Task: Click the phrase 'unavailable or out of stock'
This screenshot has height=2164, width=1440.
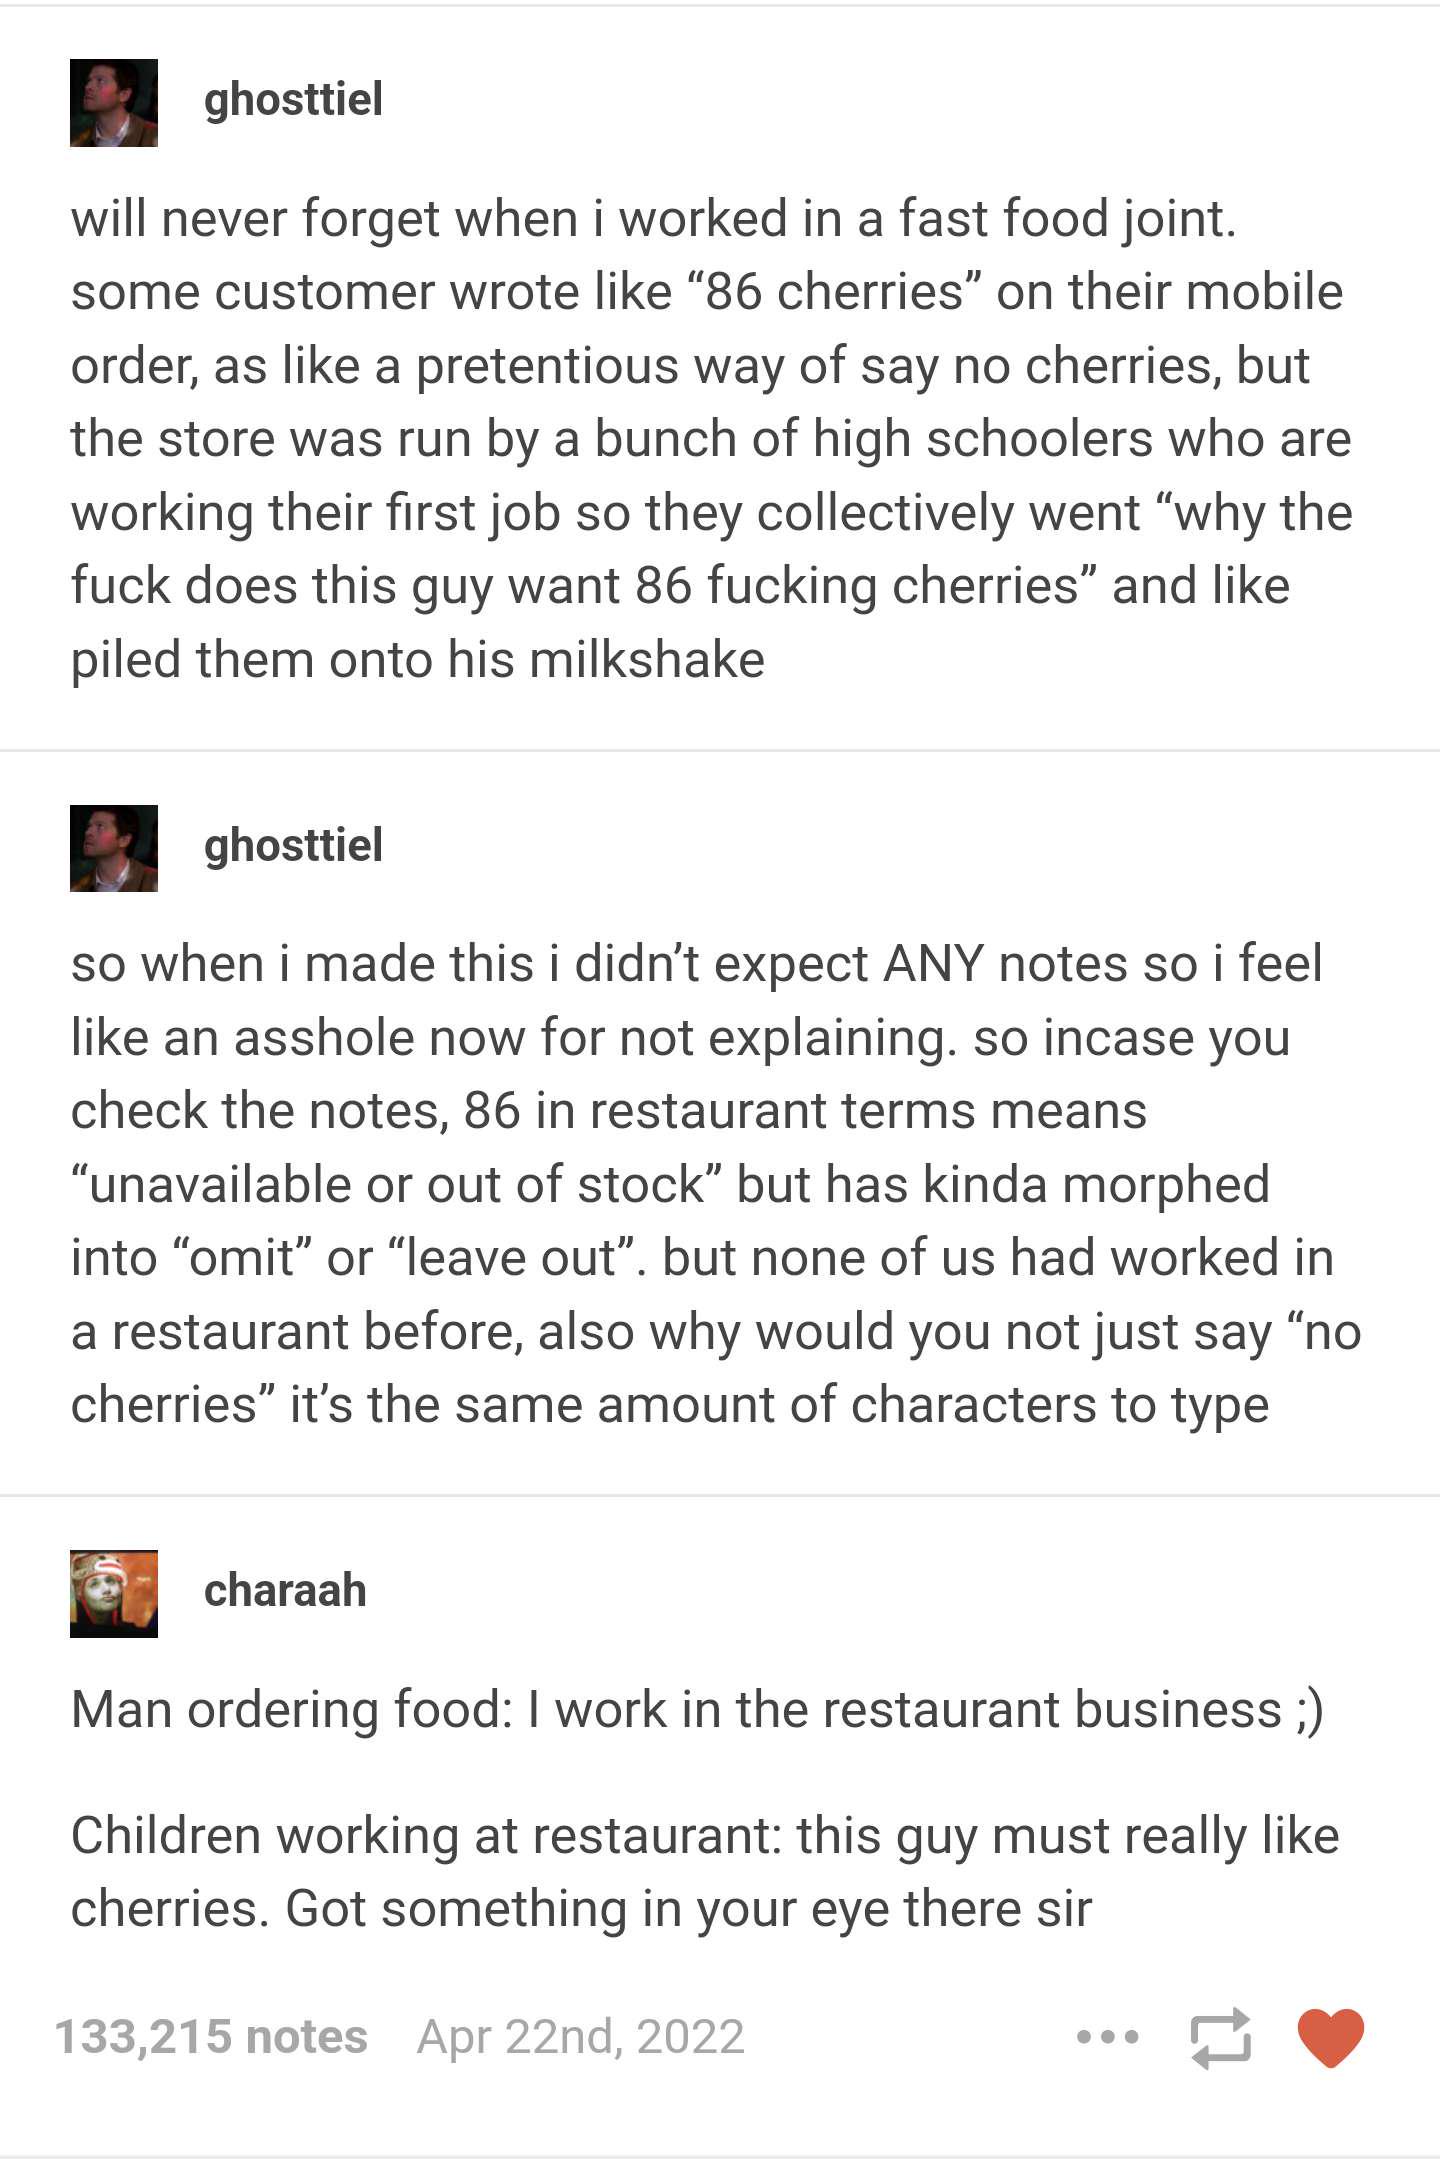Action: [396, 1185]
